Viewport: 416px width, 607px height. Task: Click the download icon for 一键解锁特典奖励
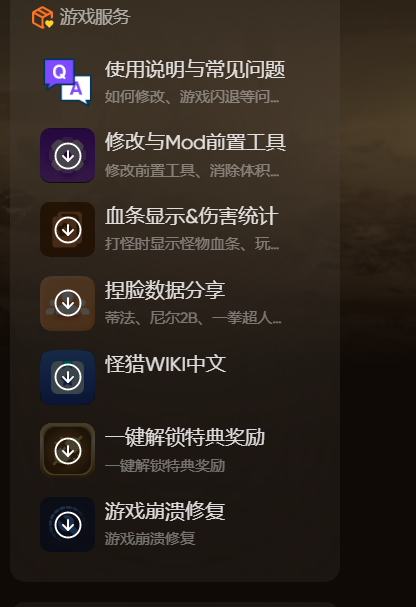[x=68, y=451]
